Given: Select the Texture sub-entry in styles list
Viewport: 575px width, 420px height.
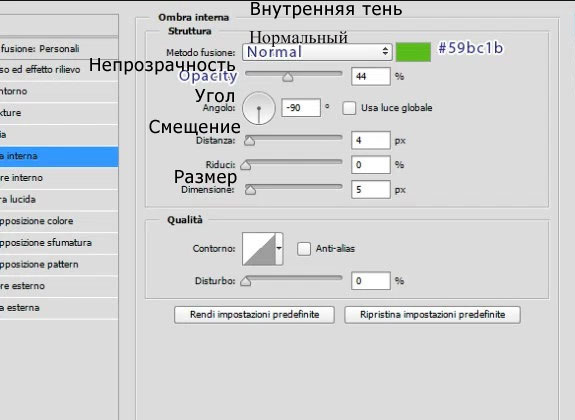Looking at the screenshot, I should click(x=59, y=113).
